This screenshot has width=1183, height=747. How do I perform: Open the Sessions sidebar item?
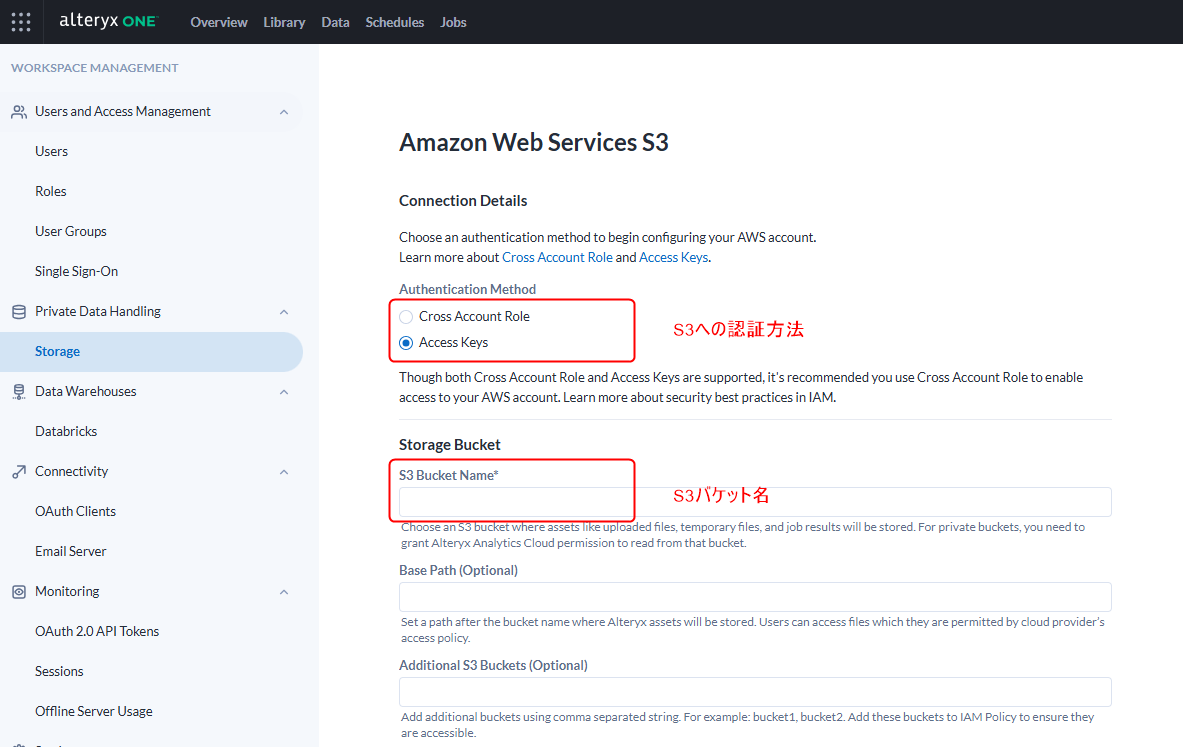(x=59, y=672)
